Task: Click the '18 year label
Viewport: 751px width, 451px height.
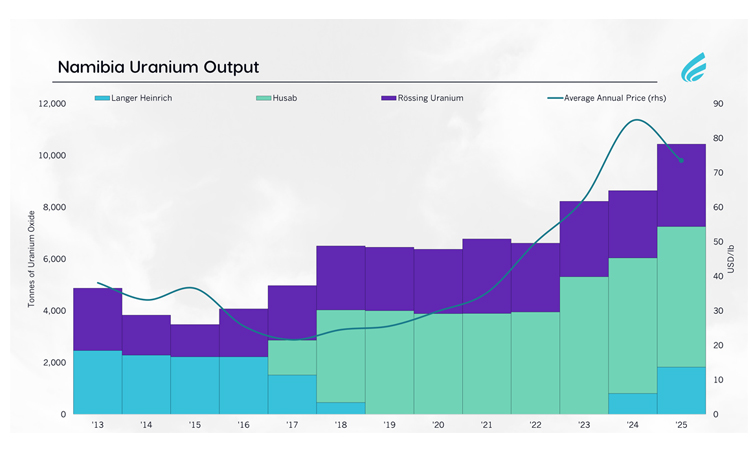Action: pos(341,425)
